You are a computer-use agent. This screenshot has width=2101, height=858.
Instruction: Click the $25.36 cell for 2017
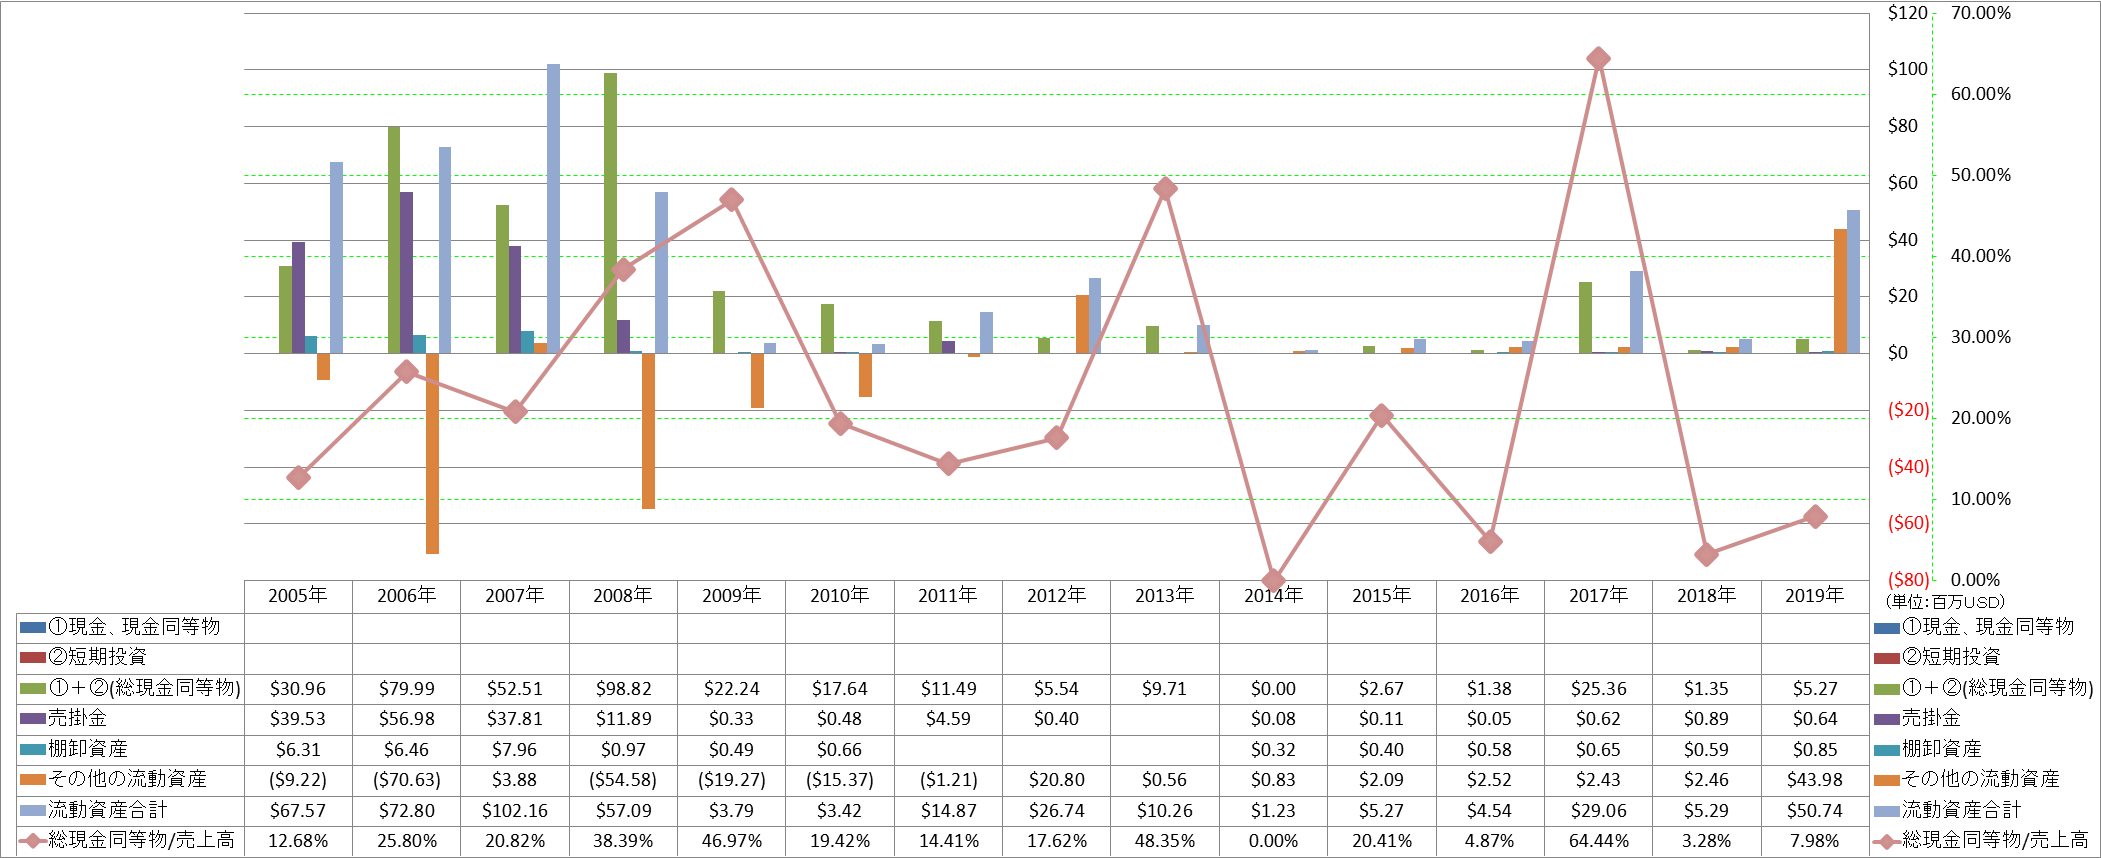[1598, 689]
